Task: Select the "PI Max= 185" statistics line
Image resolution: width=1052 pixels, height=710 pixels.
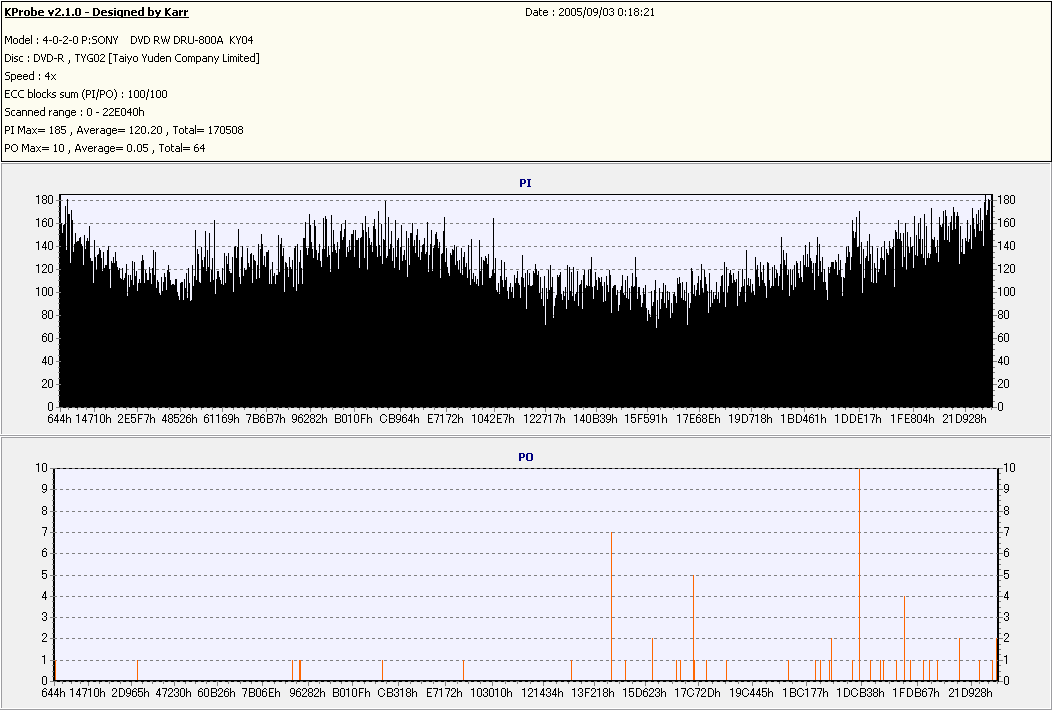Action: tap(123, 130)
